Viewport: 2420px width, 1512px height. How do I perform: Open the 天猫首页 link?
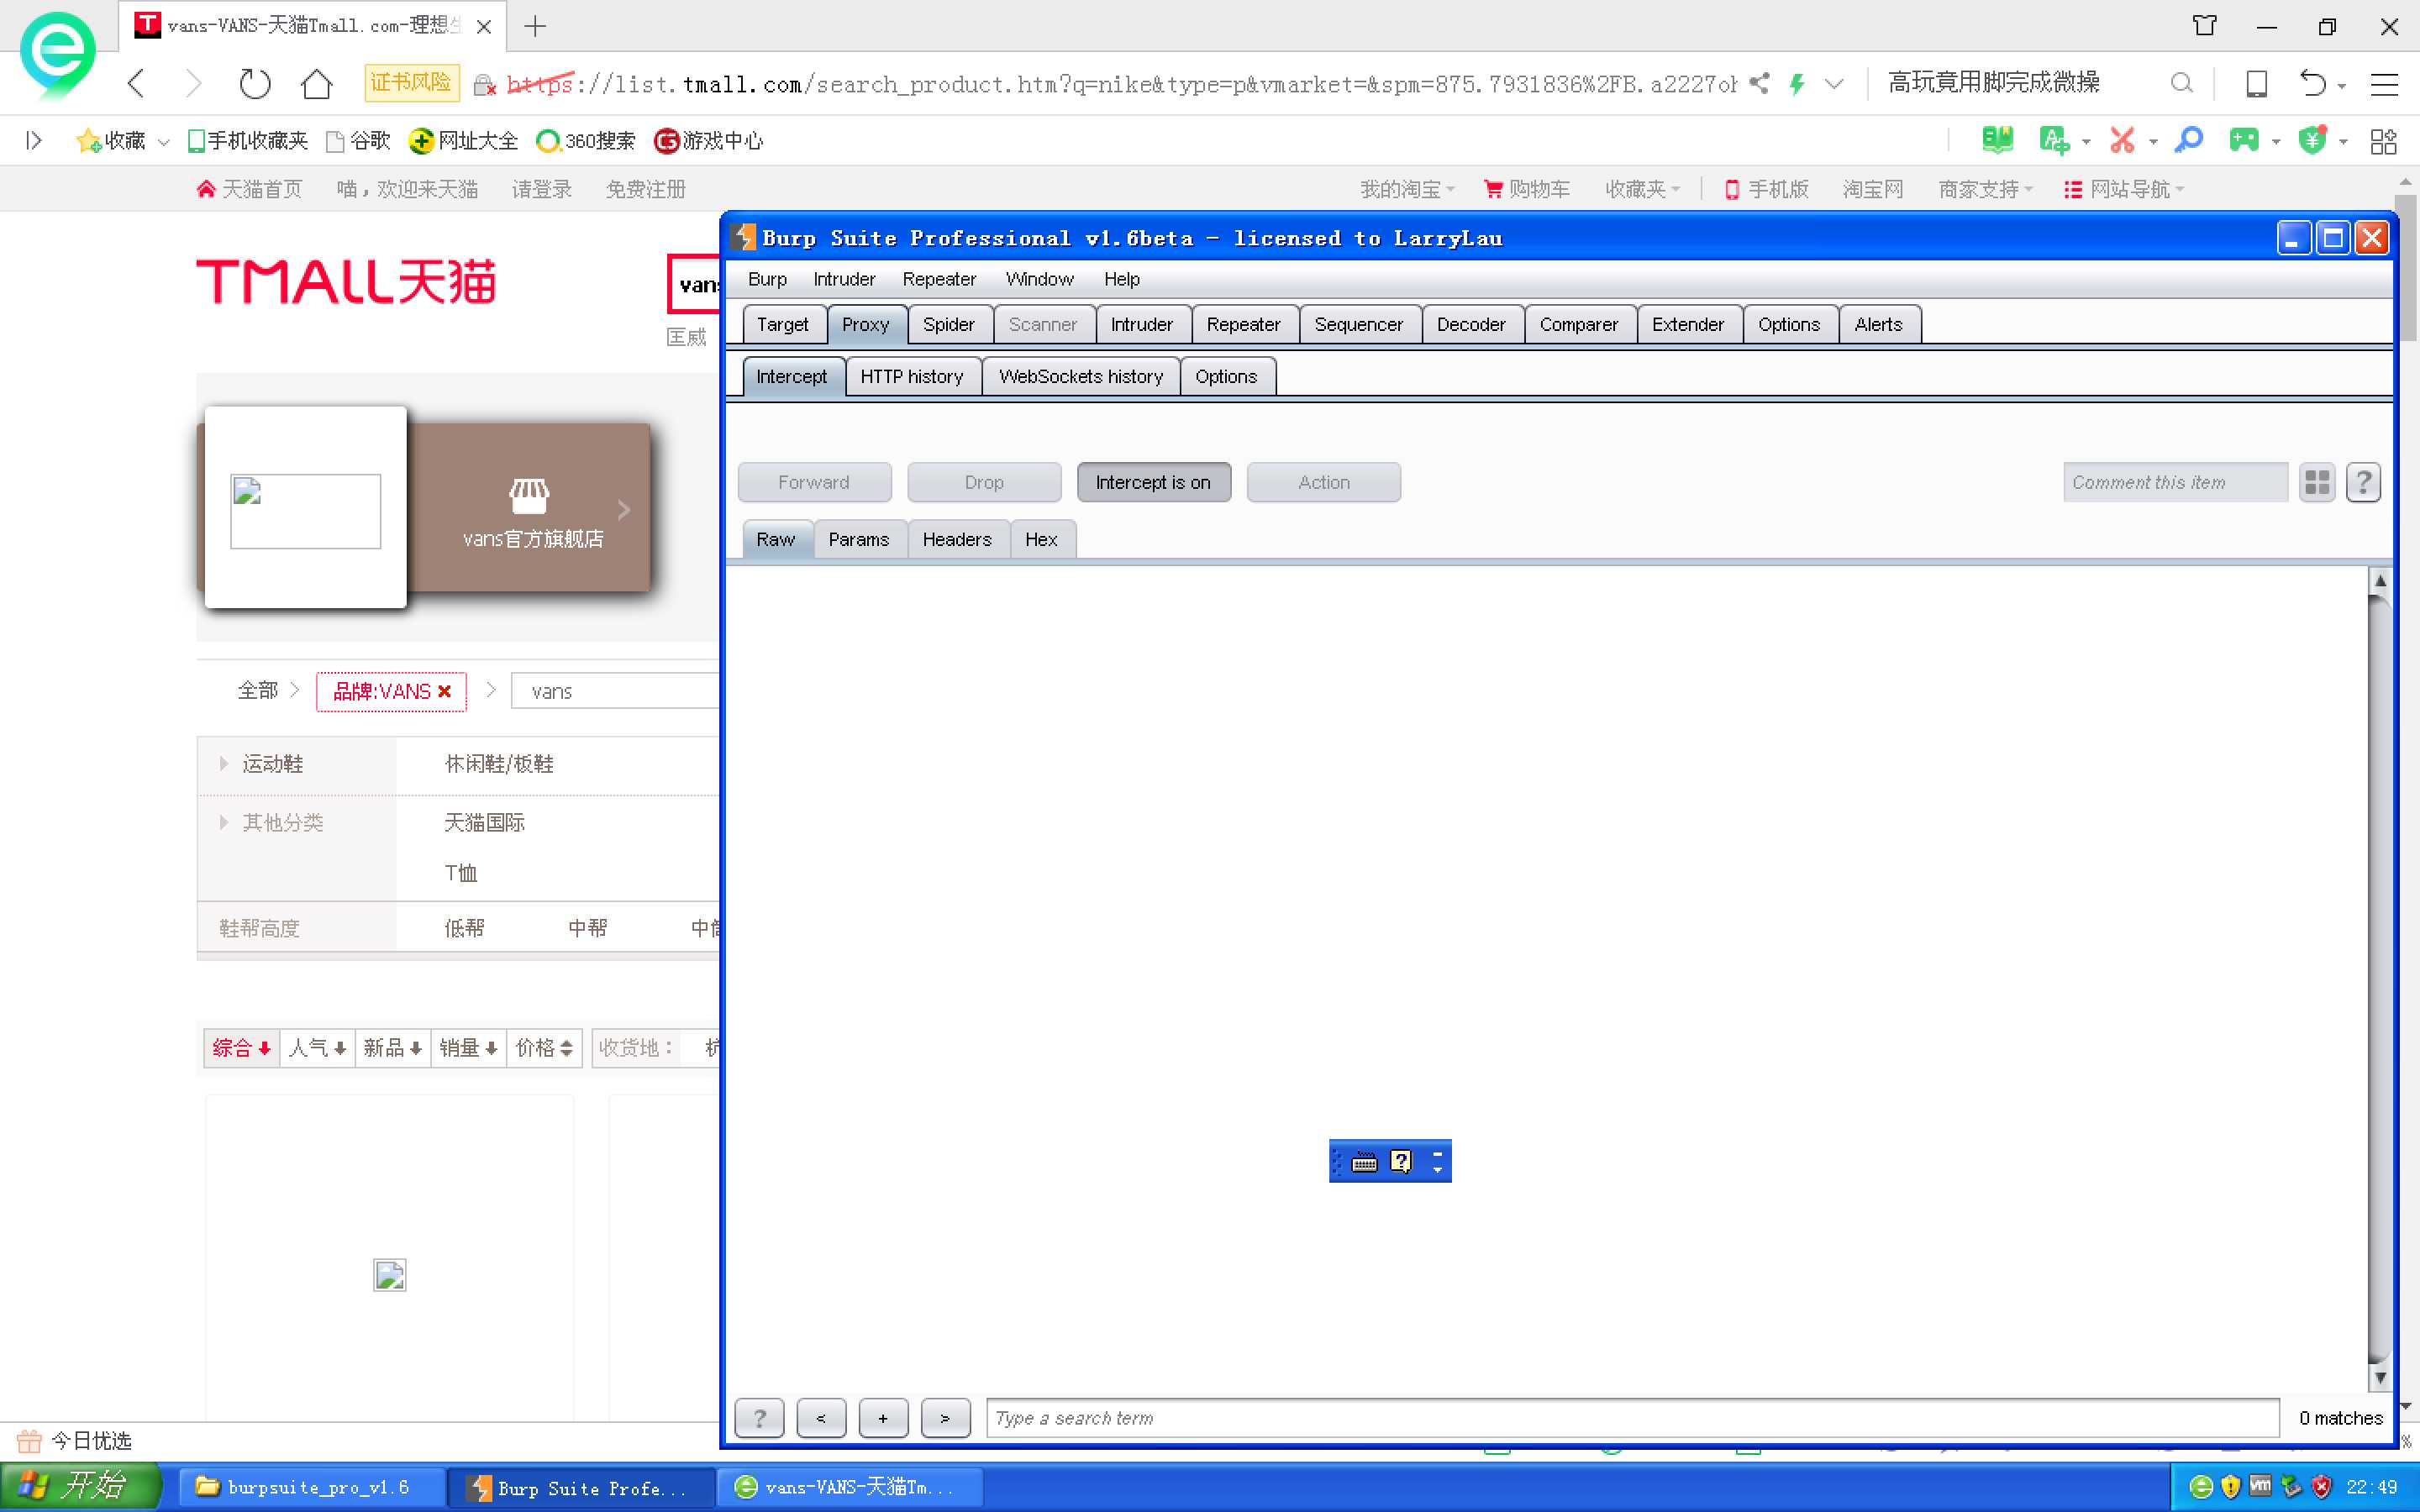(250, 189)
